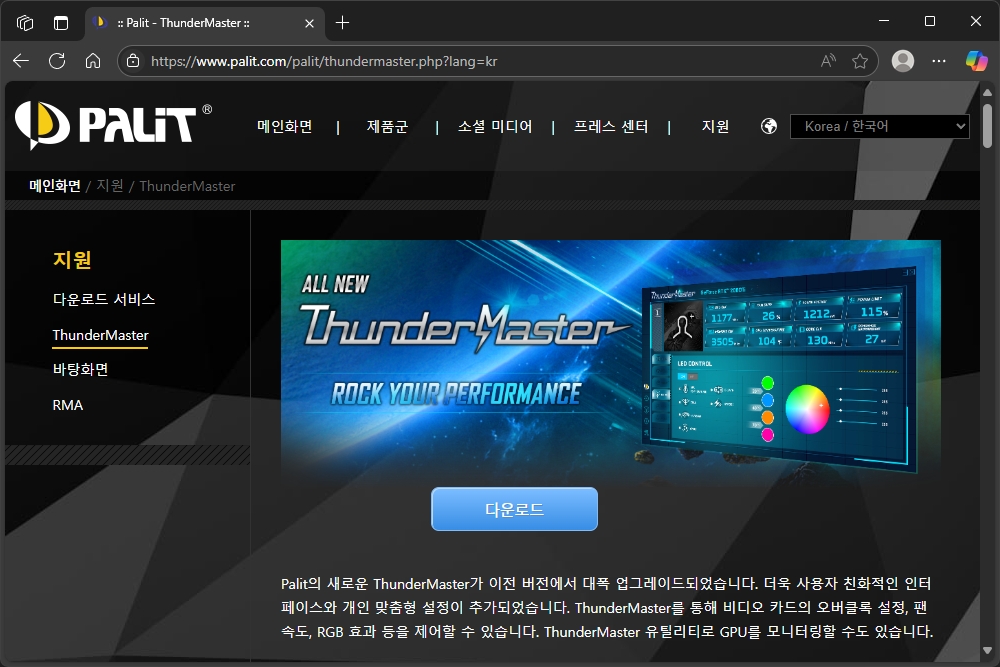Select 다운로드 서비스 in the sidebar
The width and height of the screenshot is (1000, 667).
tap(104, 299)
